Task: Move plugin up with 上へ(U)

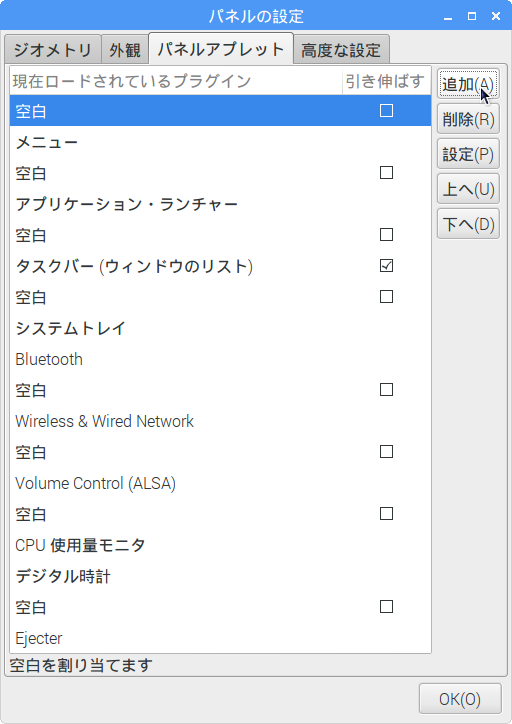Action: 468,189
